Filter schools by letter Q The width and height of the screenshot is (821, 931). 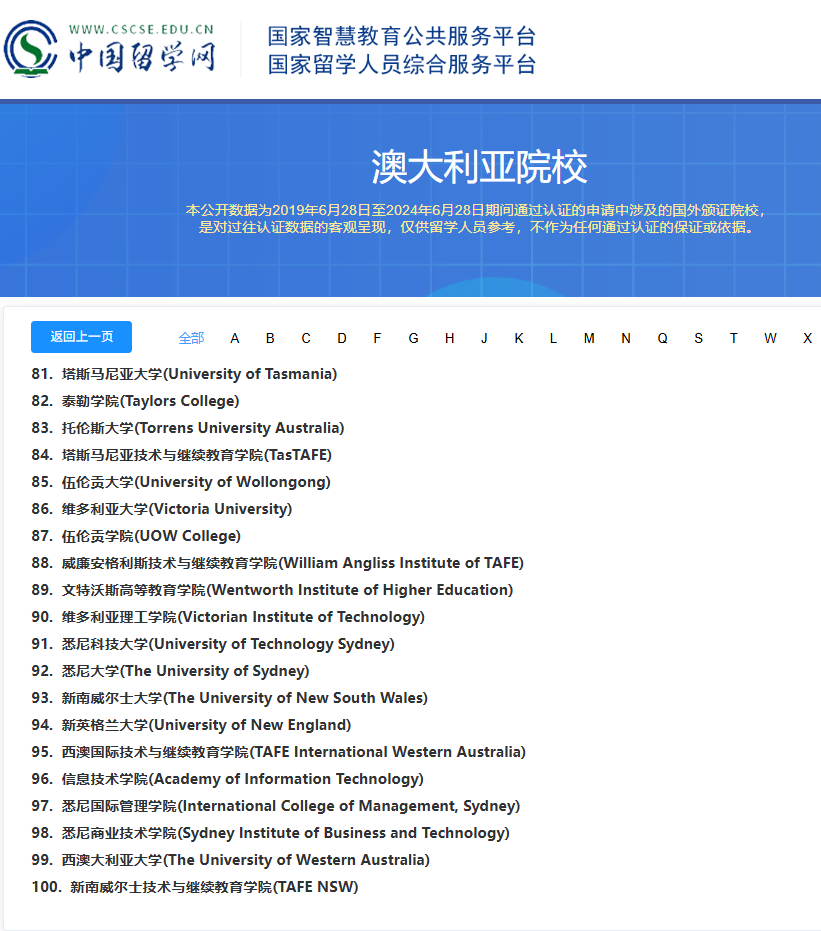point(662,338)
